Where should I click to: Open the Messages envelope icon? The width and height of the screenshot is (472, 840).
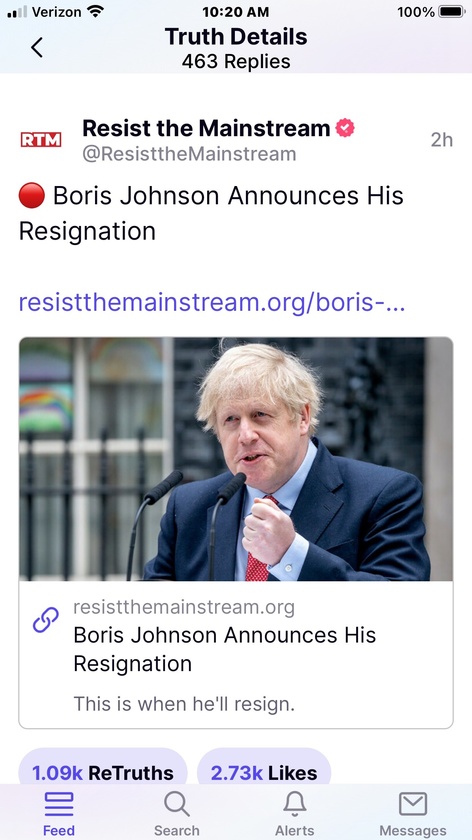tap(413, 804)
